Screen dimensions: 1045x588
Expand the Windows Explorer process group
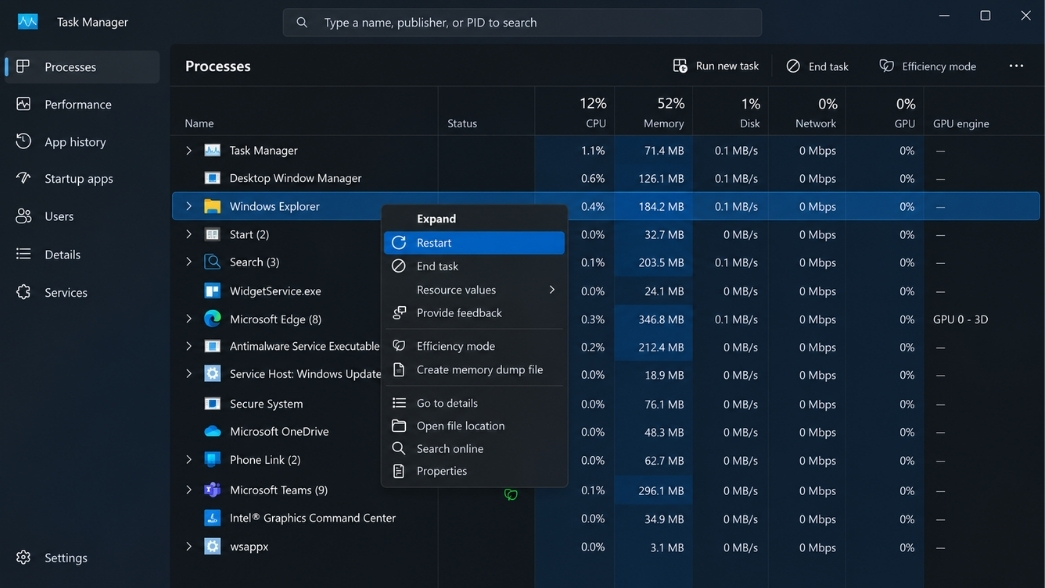[x=189, y=206]
